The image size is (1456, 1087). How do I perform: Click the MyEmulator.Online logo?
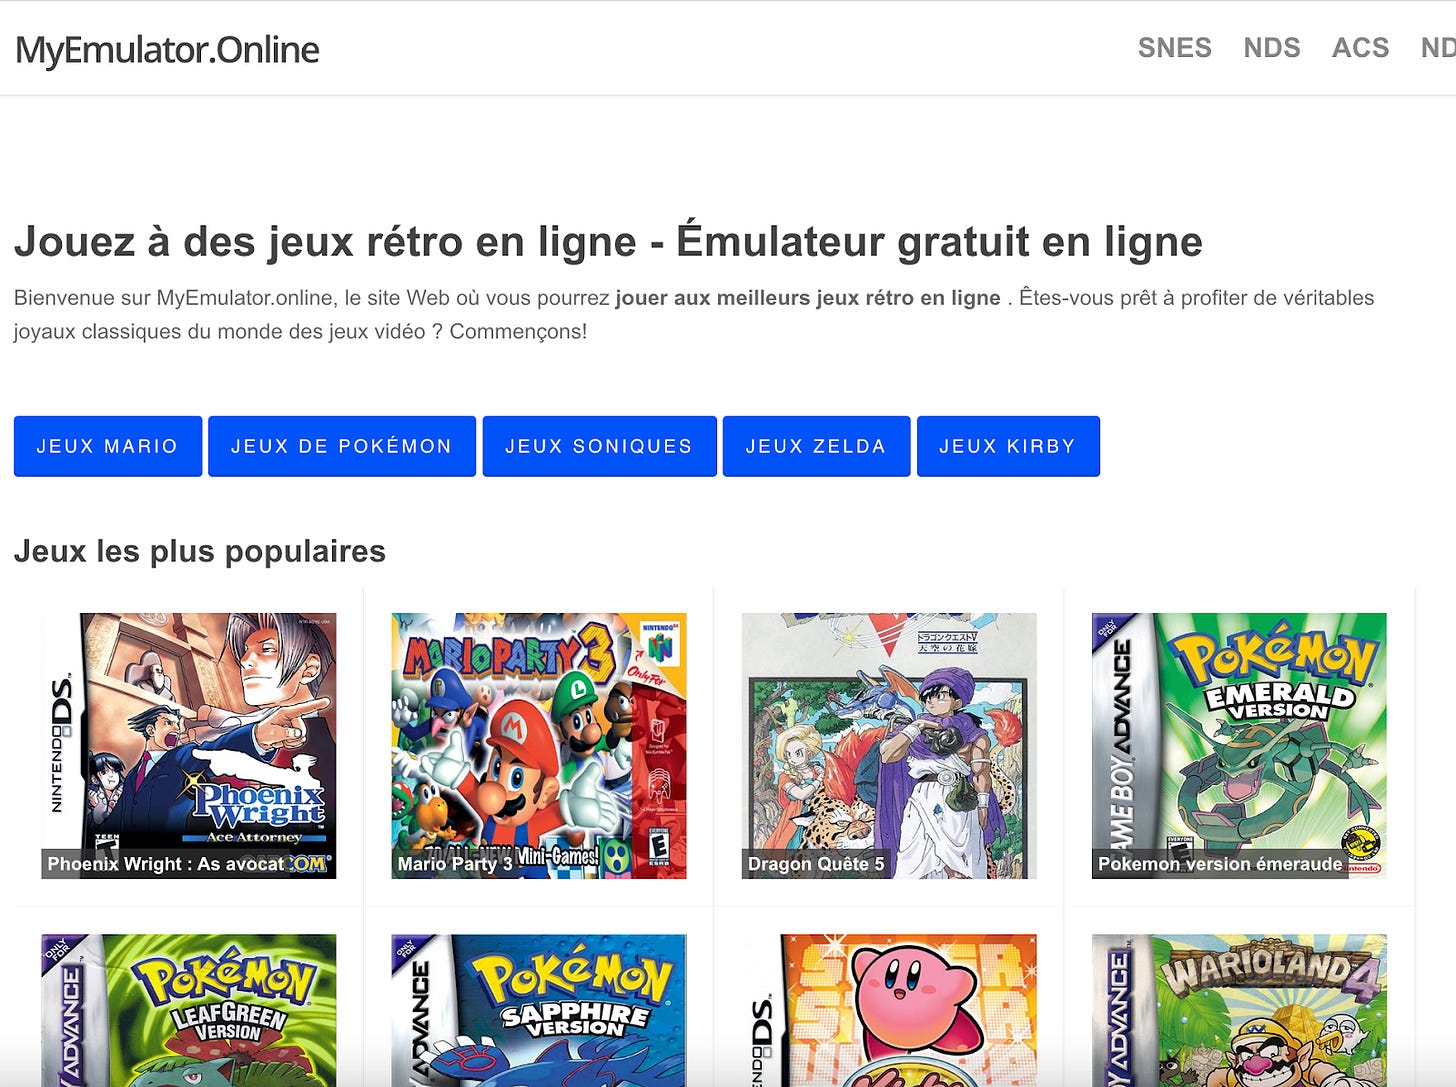[166, 49]
